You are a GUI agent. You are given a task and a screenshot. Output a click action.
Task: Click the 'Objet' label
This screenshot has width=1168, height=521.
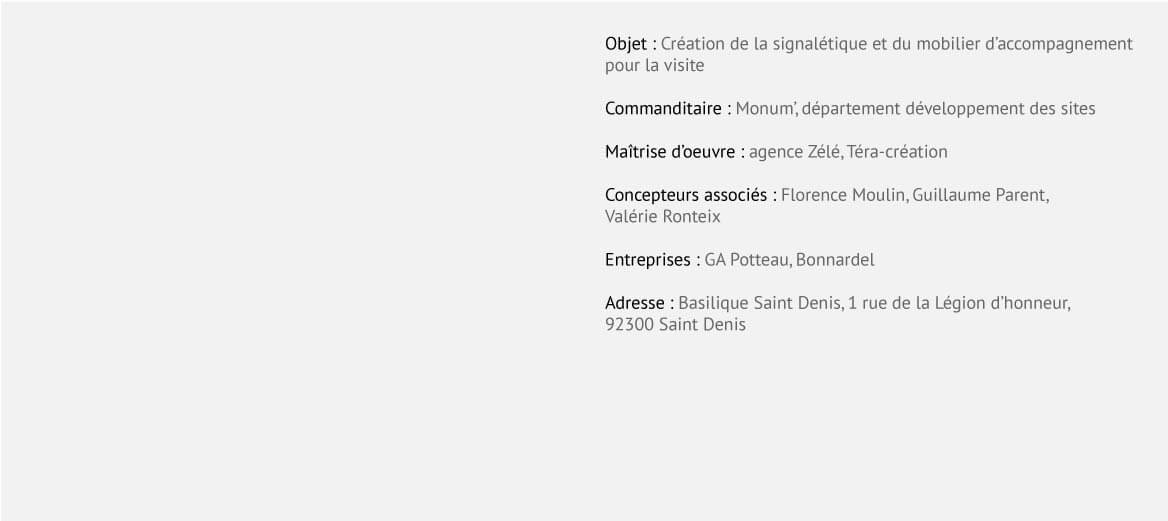point(626,45)
